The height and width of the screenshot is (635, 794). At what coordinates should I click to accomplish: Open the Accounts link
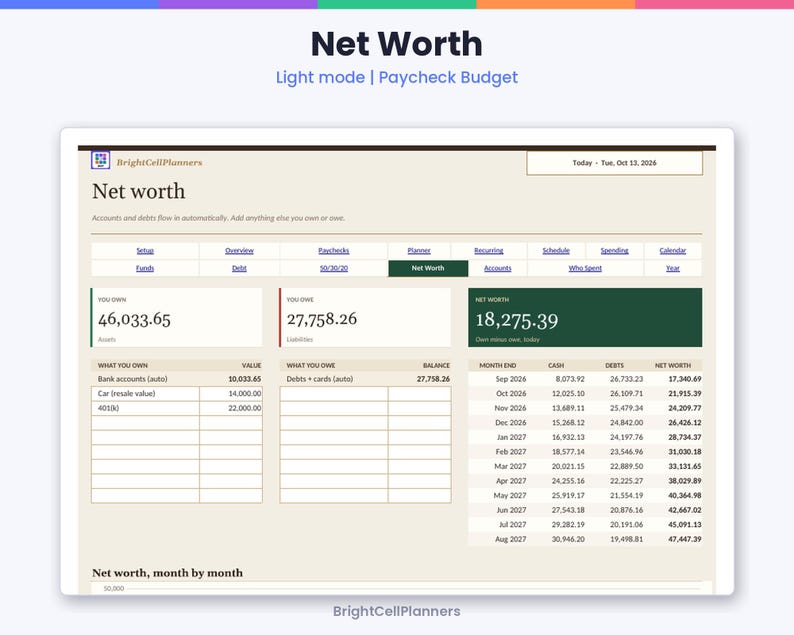click(497, 268)
